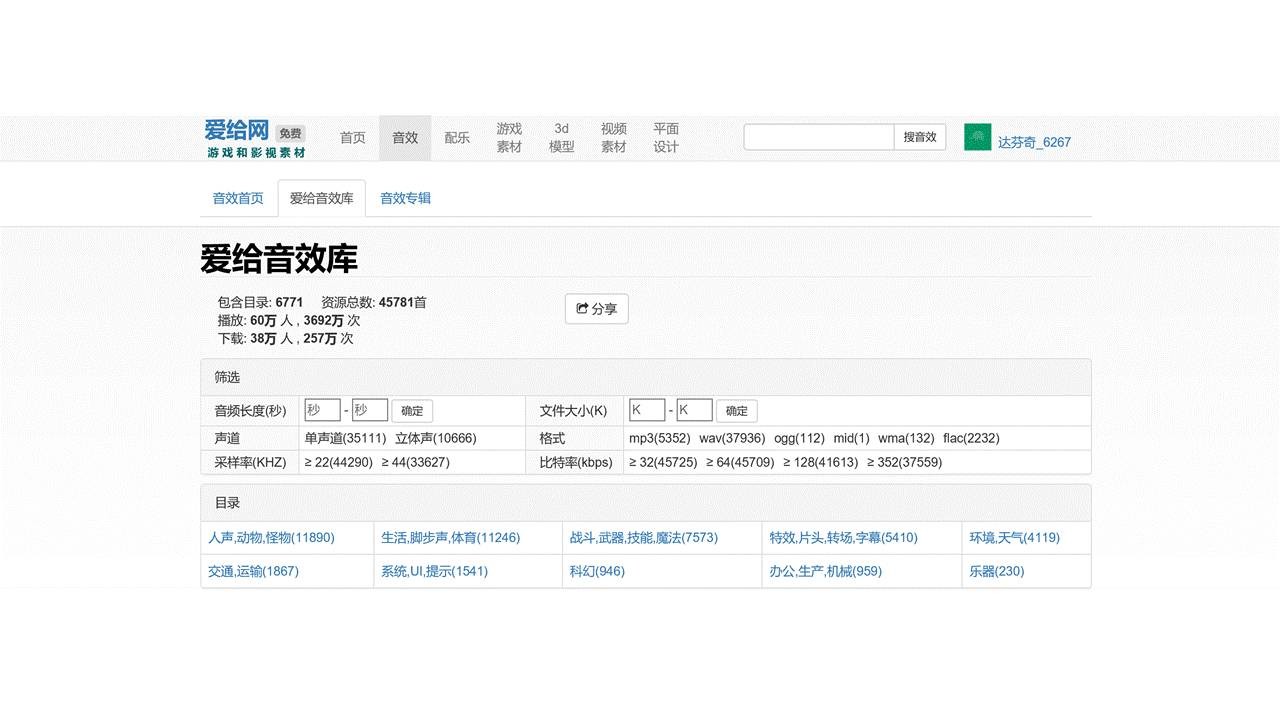Switch to the 音效专辑 tab
The width and height of the screenshot is (1280, 720).
[405, 198]
